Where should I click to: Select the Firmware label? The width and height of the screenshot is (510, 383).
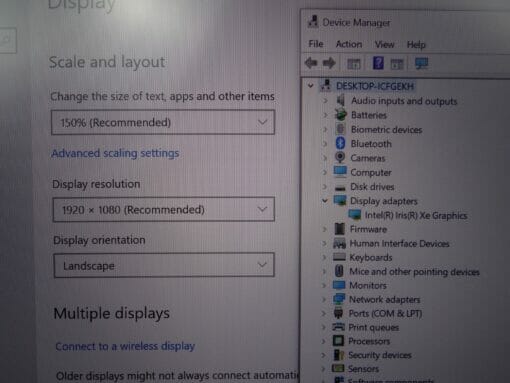click(368, 229)
